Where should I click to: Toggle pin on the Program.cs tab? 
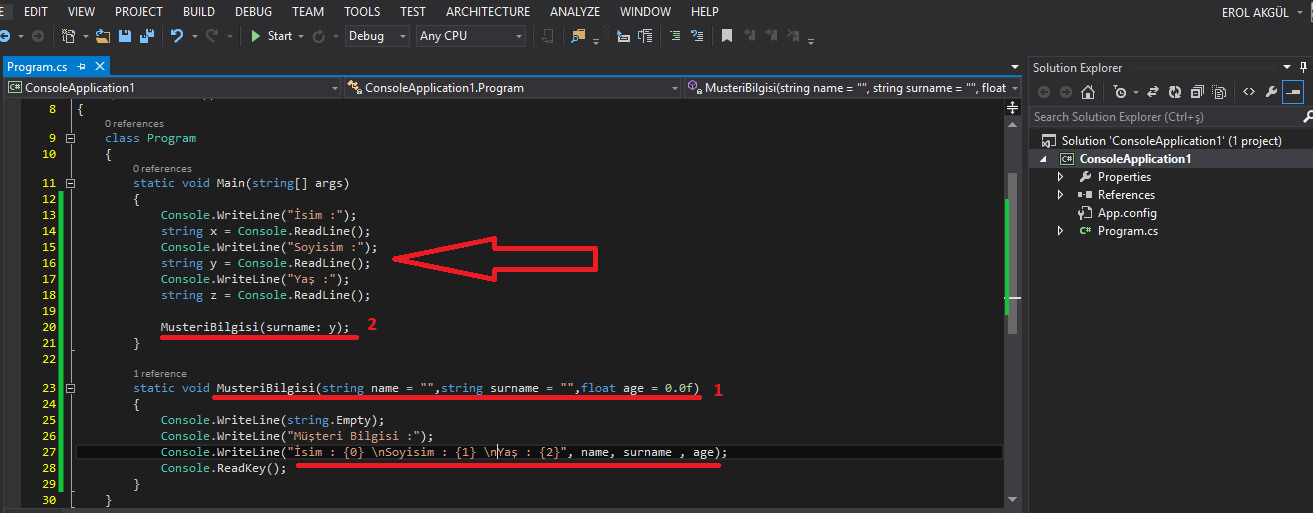[x=81, y=67]
